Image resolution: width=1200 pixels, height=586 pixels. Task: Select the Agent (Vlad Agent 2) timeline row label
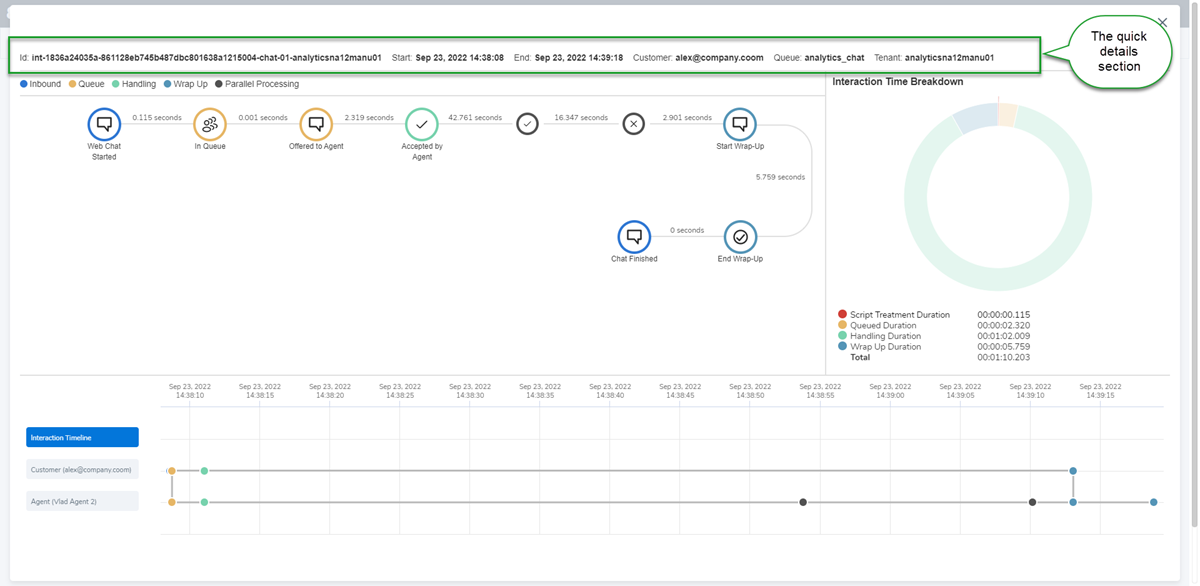point(82,501)
